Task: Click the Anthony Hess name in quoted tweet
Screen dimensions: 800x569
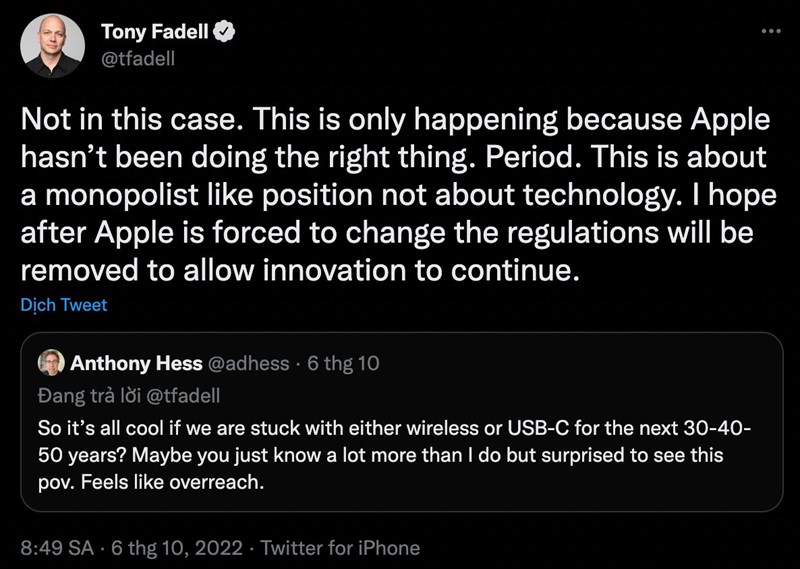Action: pos(136,363)
